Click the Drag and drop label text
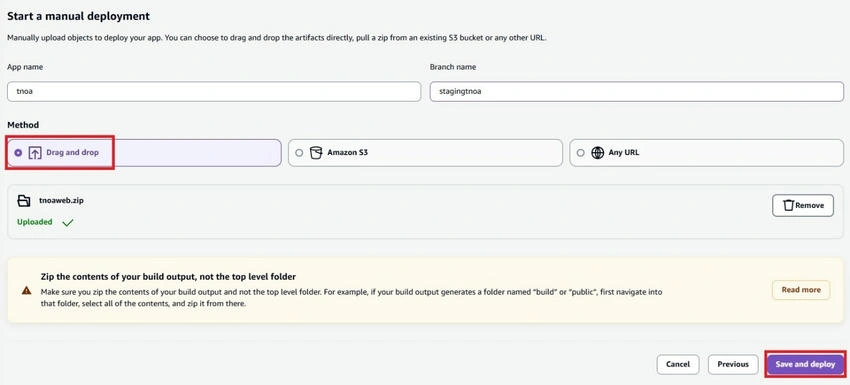 pos(73,153)
